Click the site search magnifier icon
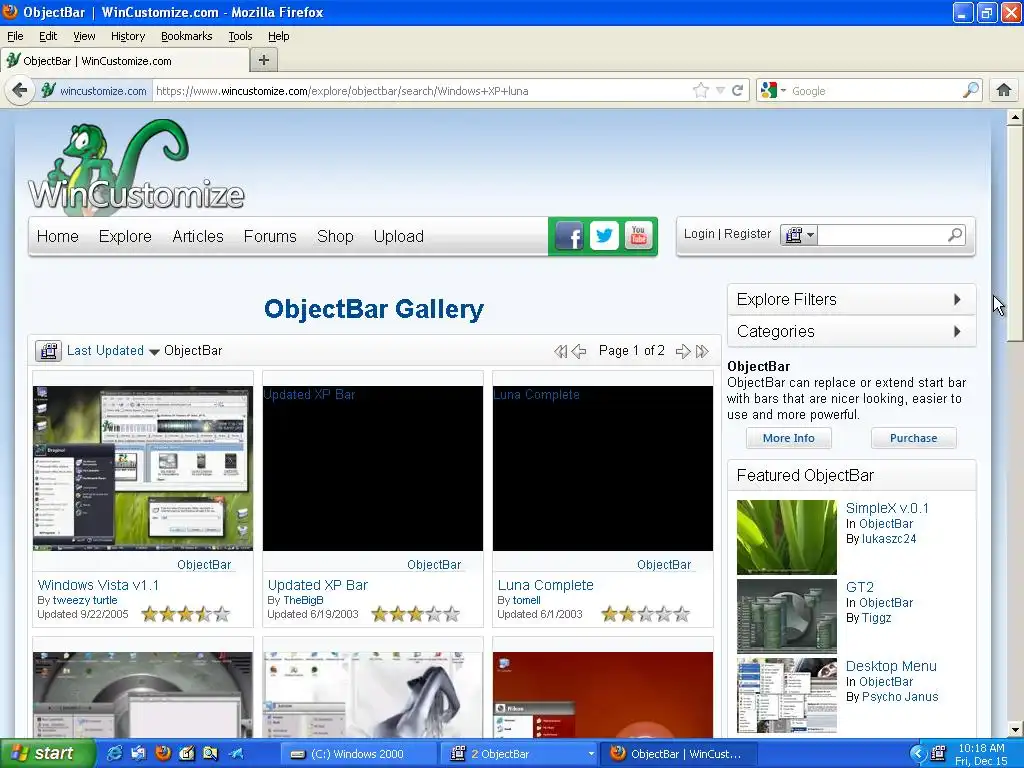1024x768 pixels. click(955, 234)
